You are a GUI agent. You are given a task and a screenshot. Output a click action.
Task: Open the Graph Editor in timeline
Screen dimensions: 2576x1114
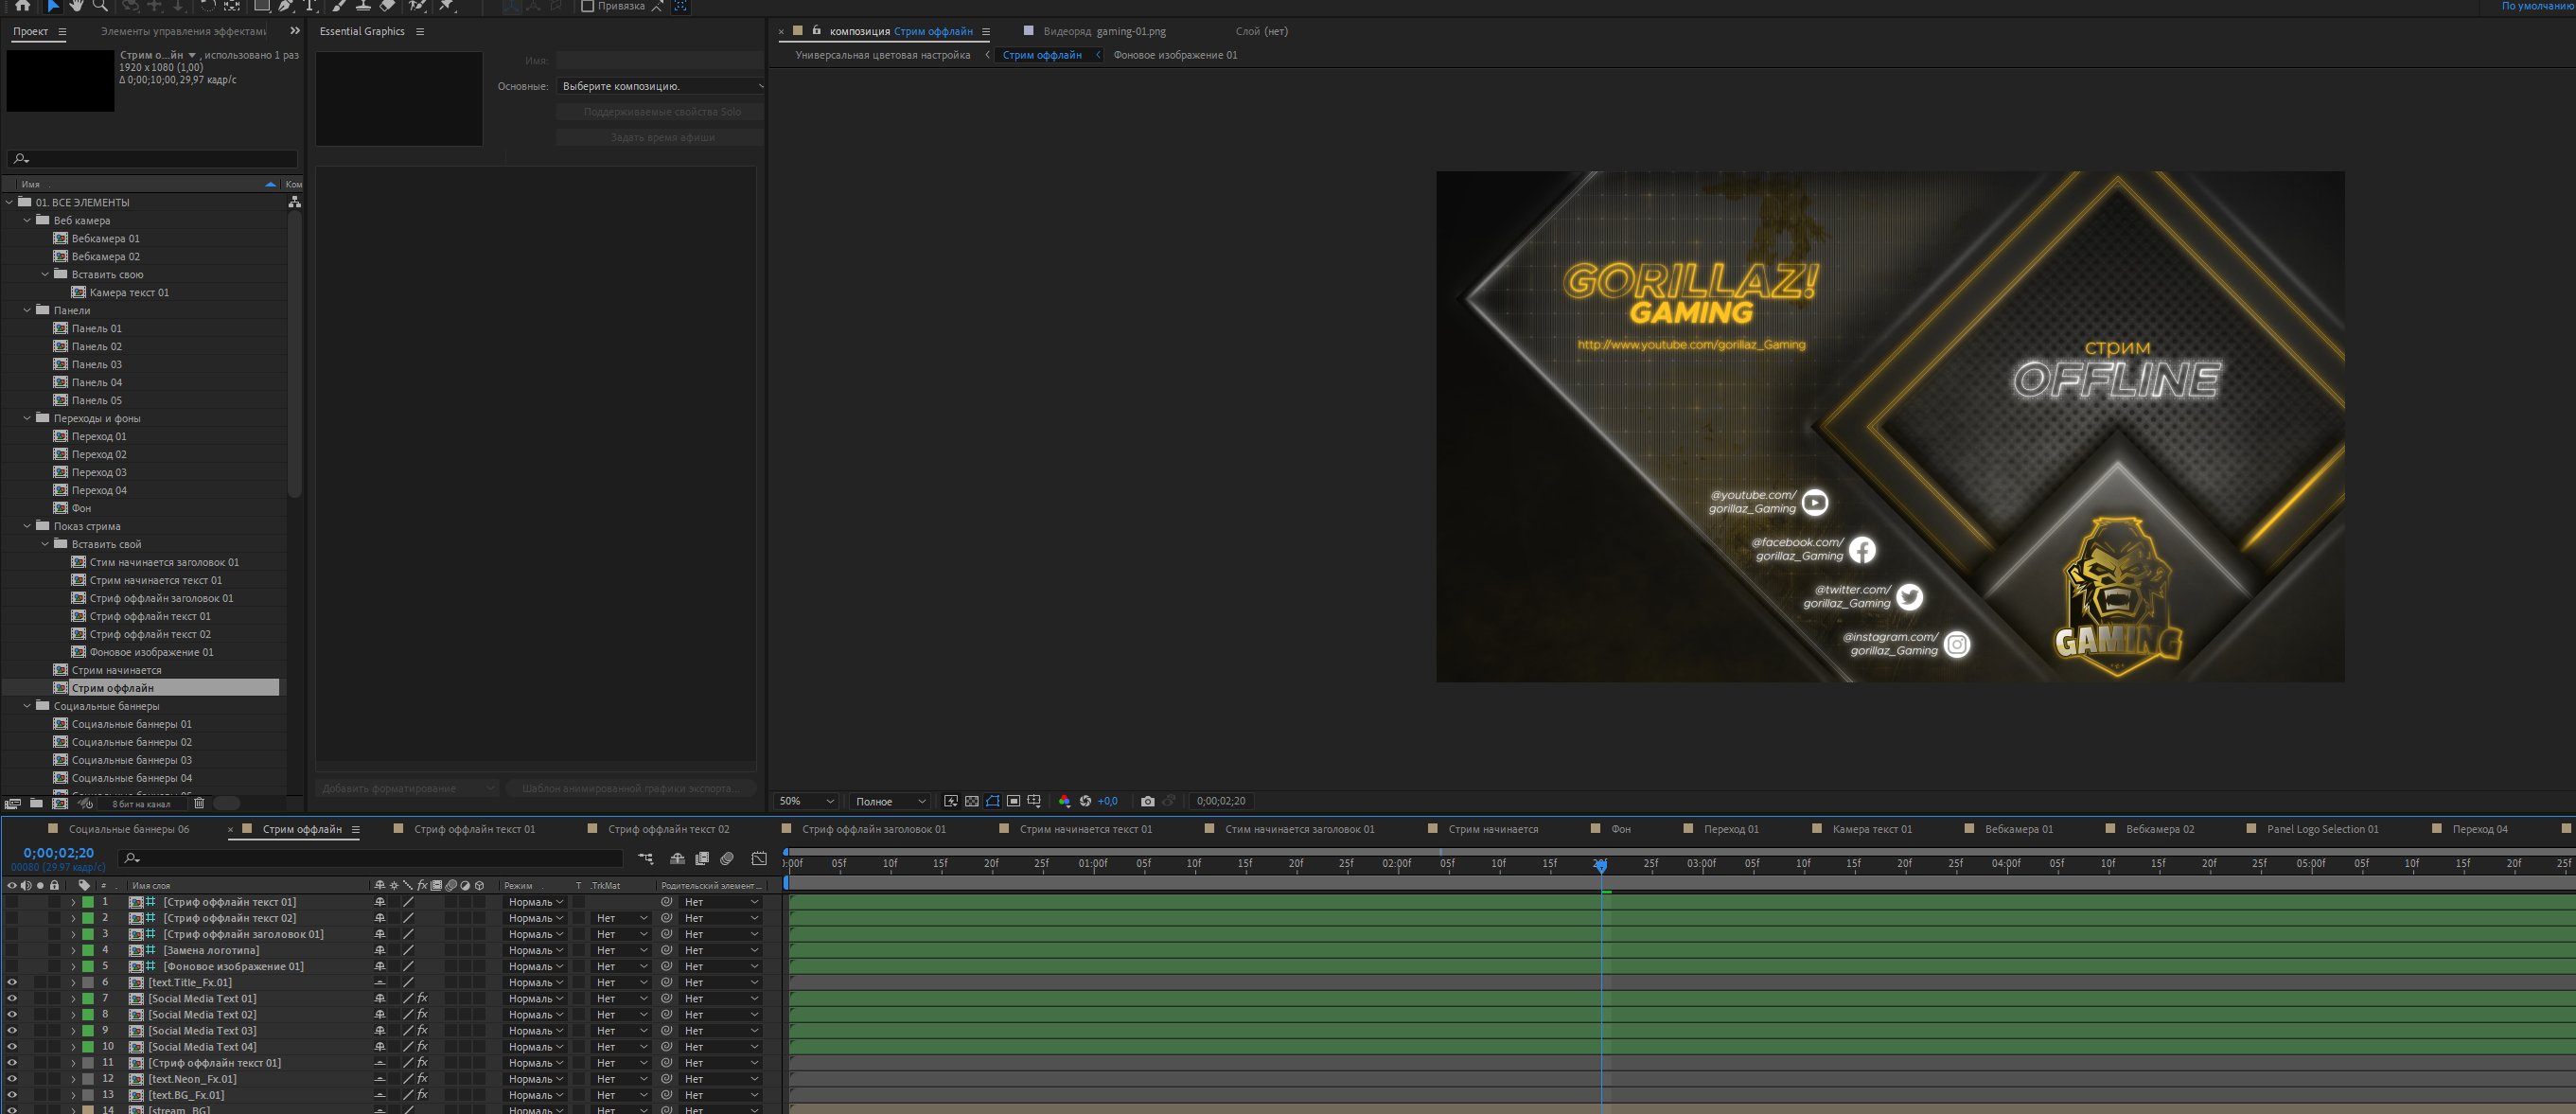(759, 858)
